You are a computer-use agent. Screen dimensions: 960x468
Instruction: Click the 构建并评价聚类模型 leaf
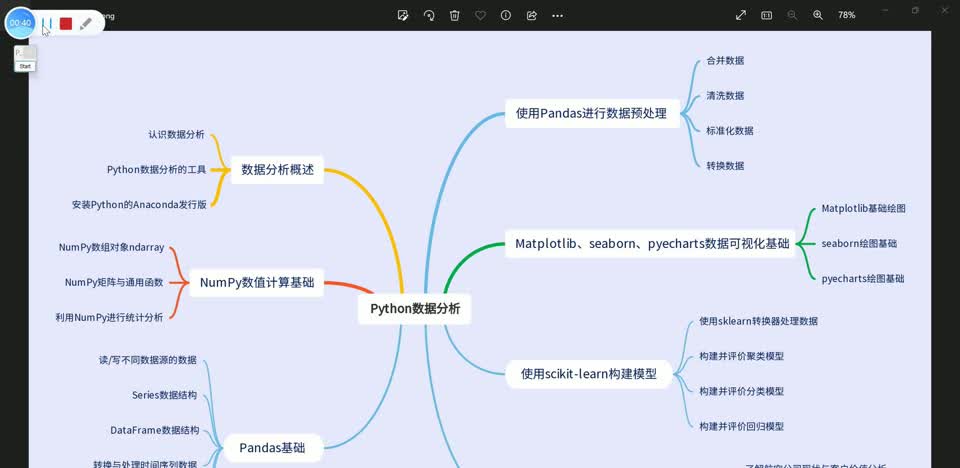point(741,356)
